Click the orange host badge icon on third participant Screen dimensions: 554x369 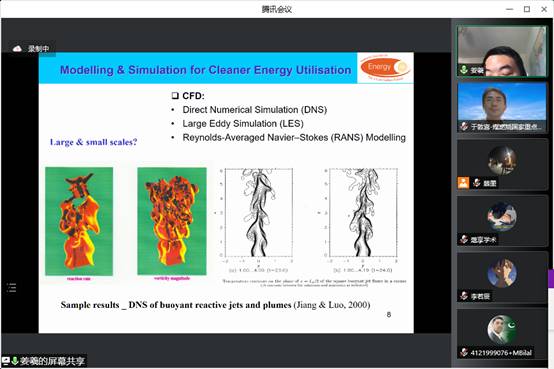click(463, 182)
